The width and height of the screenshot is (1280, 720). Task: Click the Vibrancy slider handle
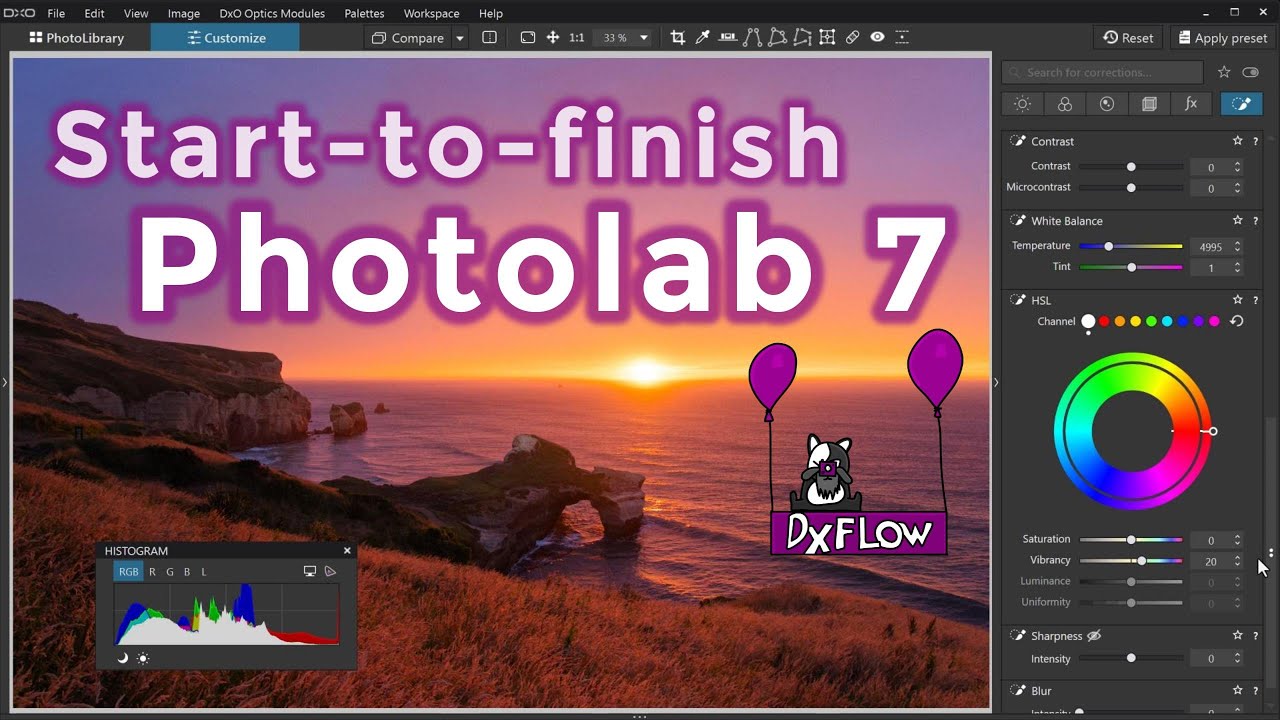1142,561
